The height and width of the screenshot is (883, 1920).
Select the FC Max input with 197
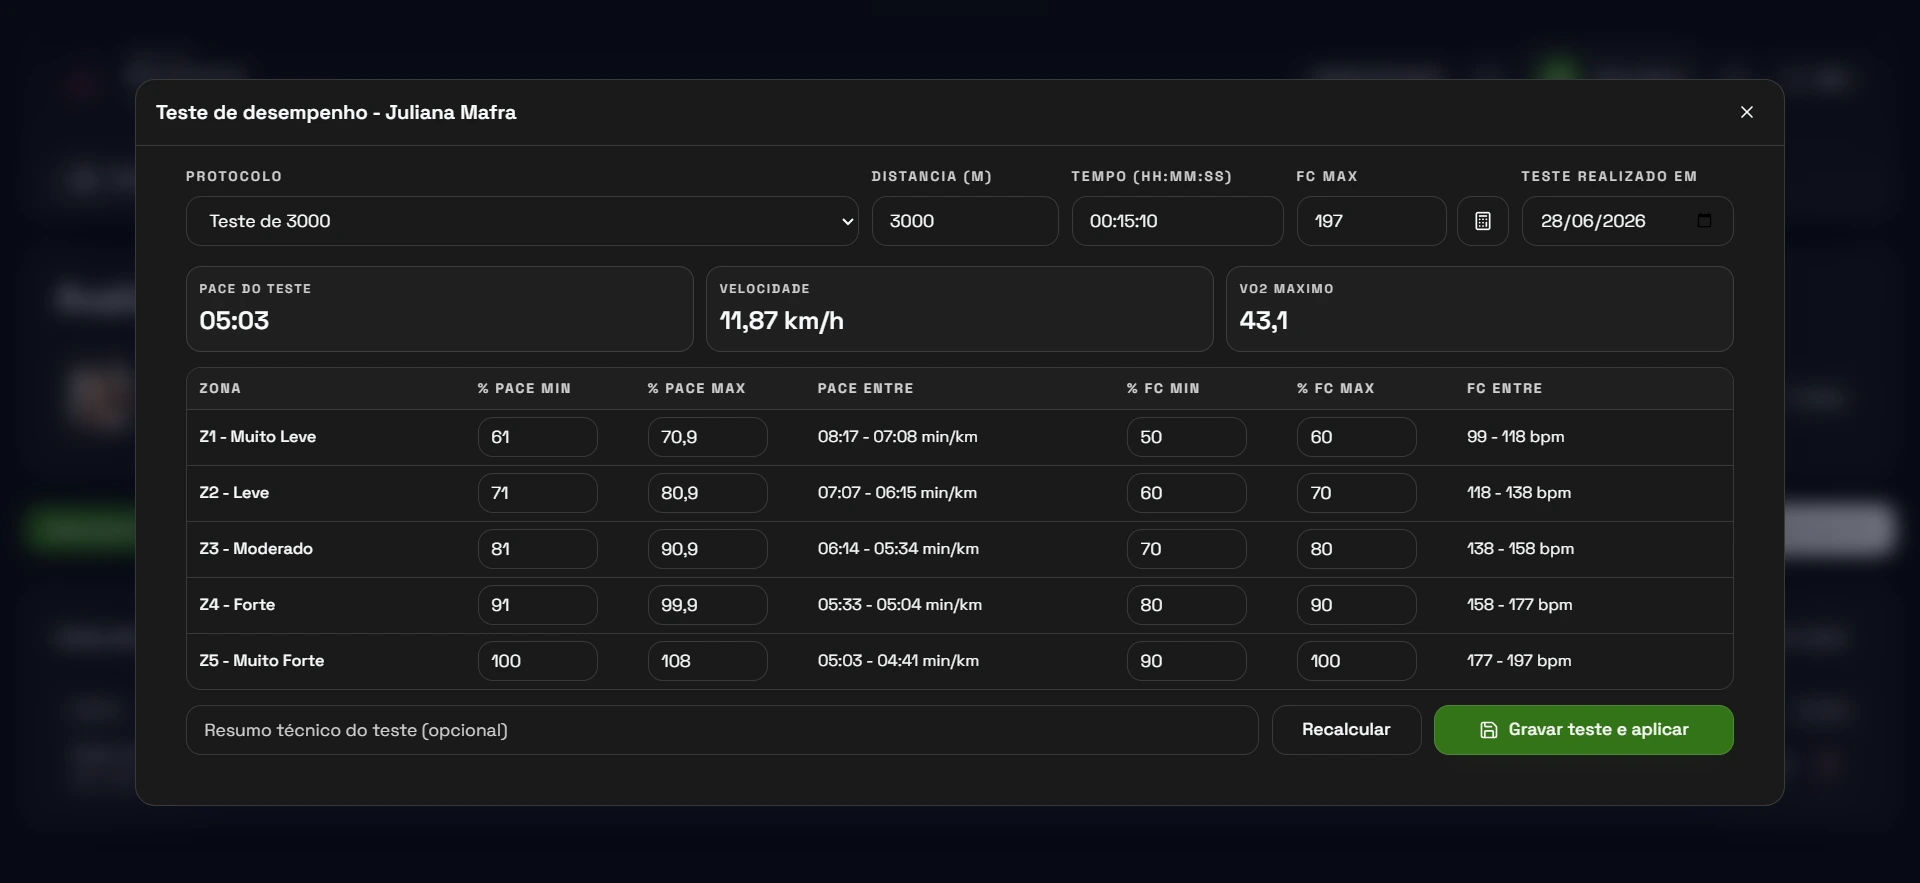(x=1371, y=221)
